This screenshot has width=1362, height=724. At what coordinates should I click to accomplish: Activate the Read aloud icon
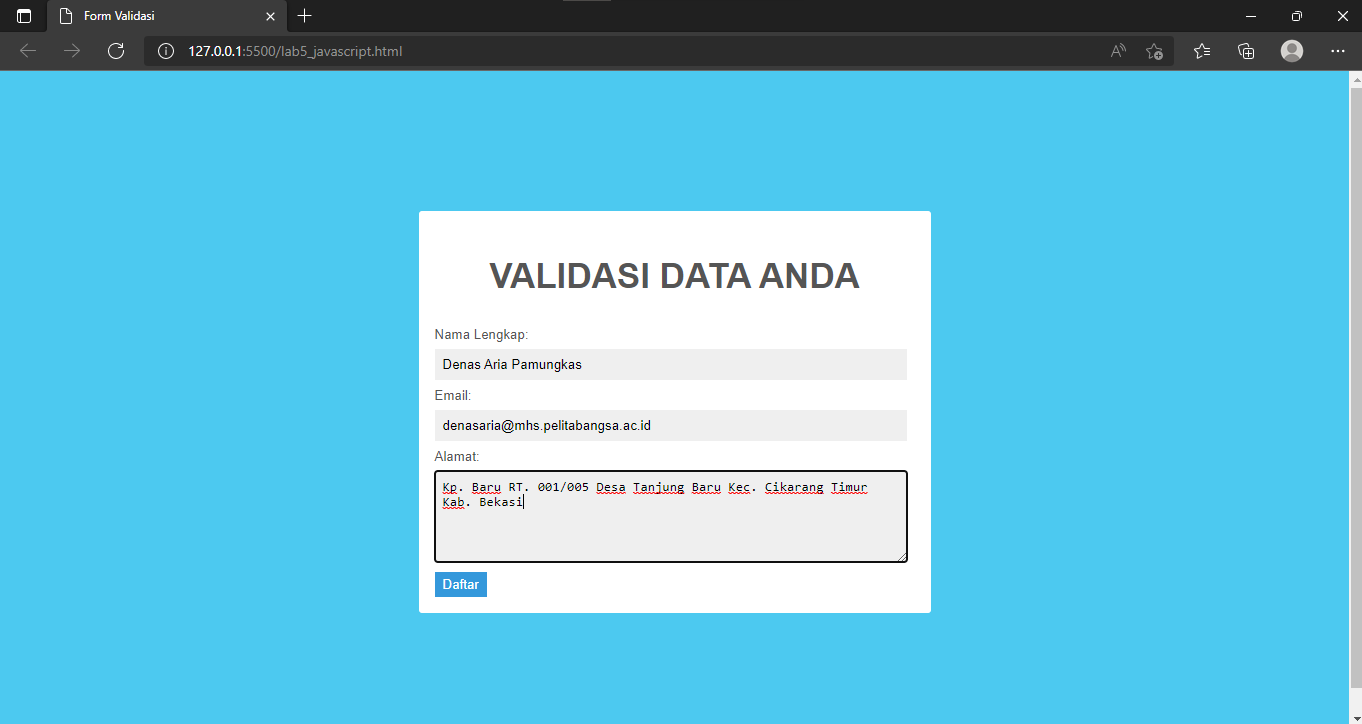coord(1116,51)
